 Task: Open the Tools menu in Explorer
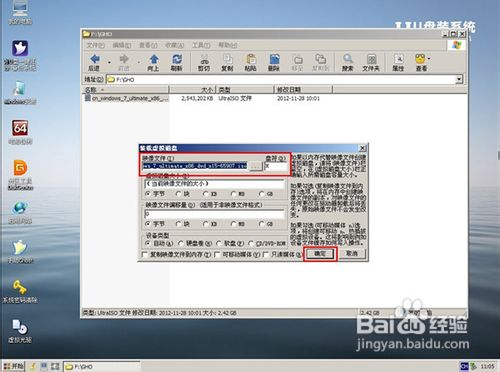[x=201, y=45]
